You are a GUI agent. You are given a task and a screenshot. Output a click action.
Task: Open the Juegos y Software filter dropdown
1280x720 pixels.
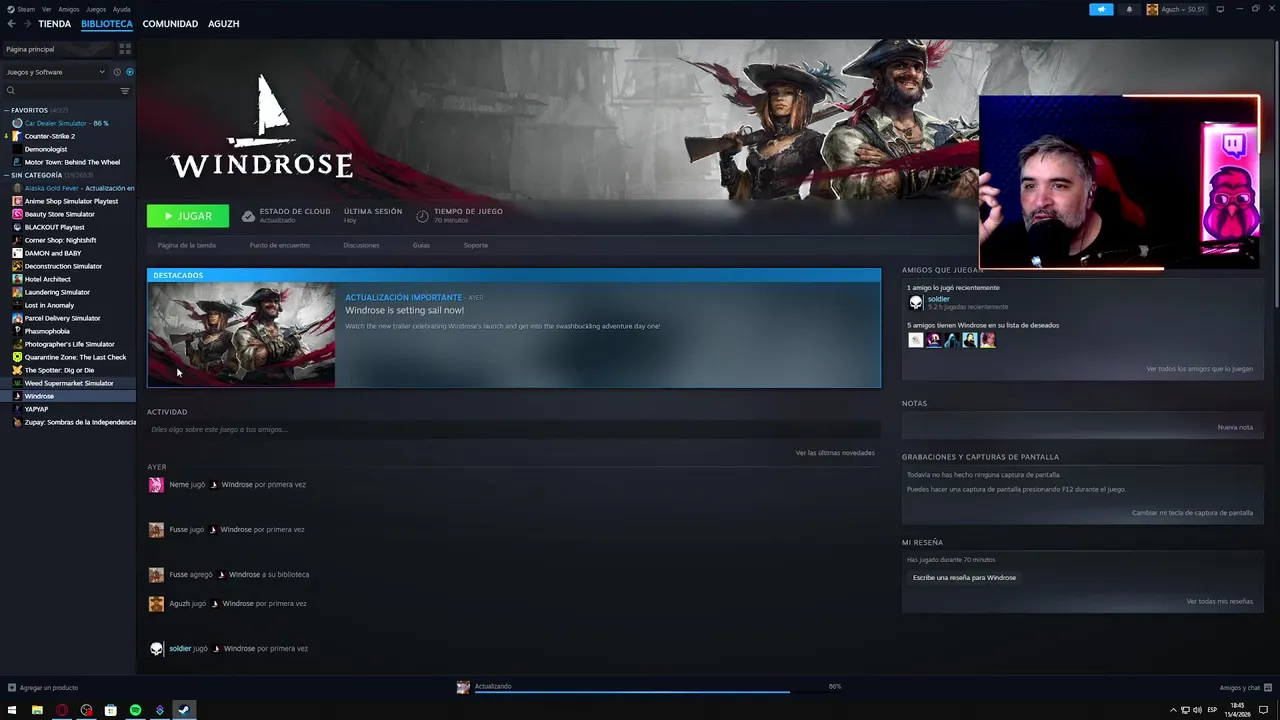55,72
